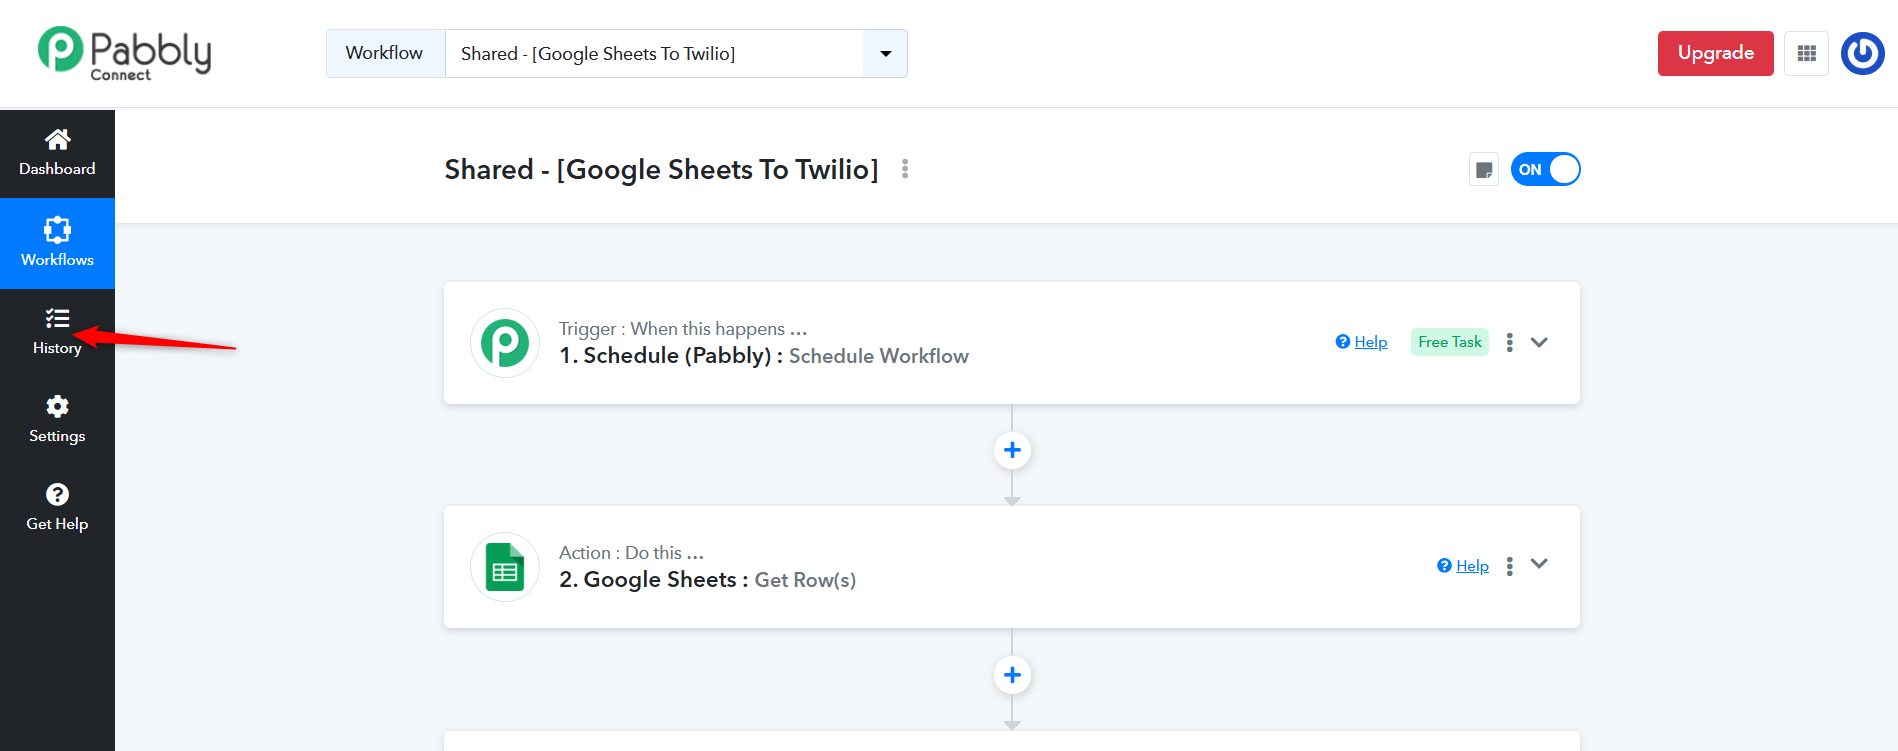This screenshot has width=1898, height=751.
Task: Expand the Schedule (Pabbly) trigger step
Action: pos(1539,342)
